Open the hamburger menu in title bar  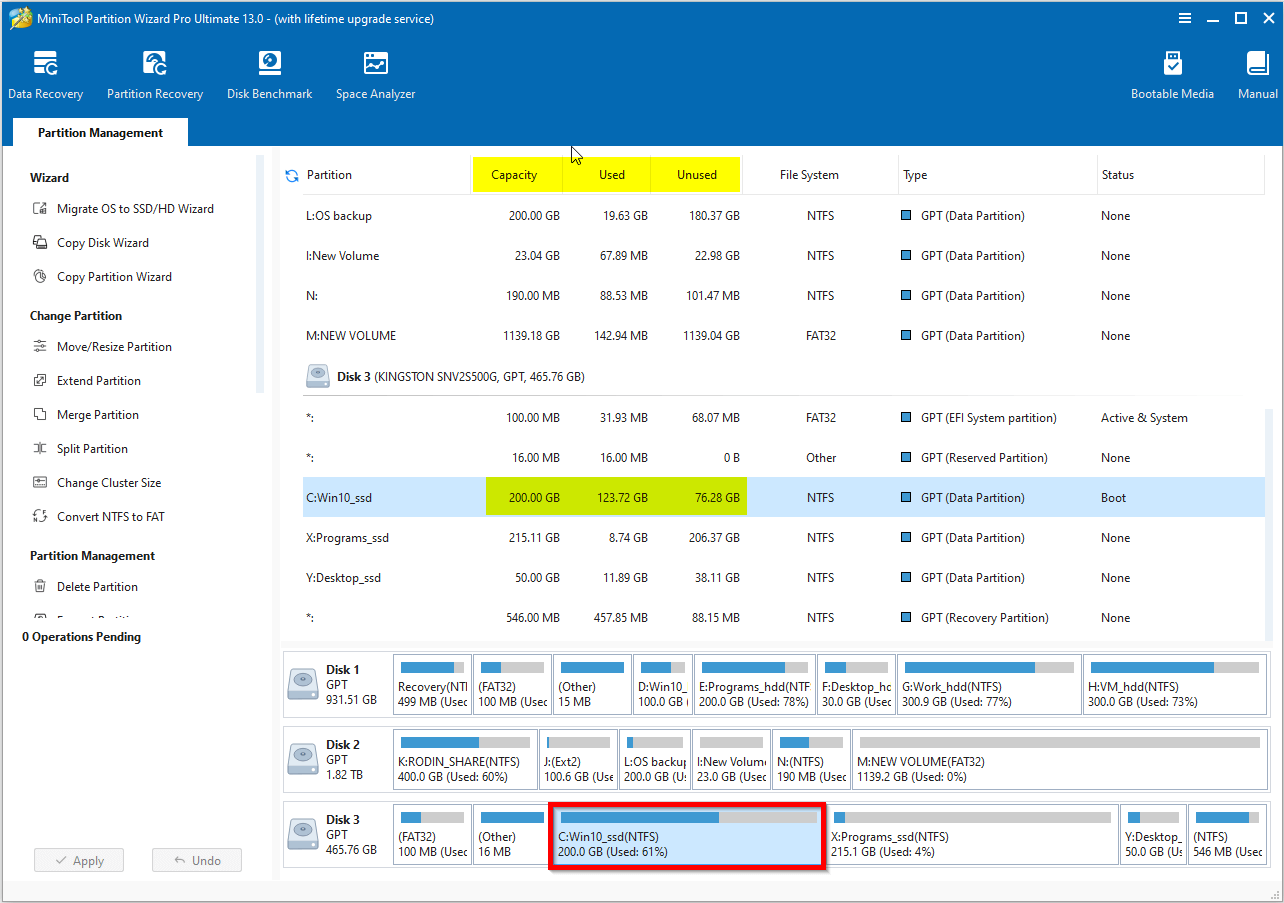[1185, 18]
